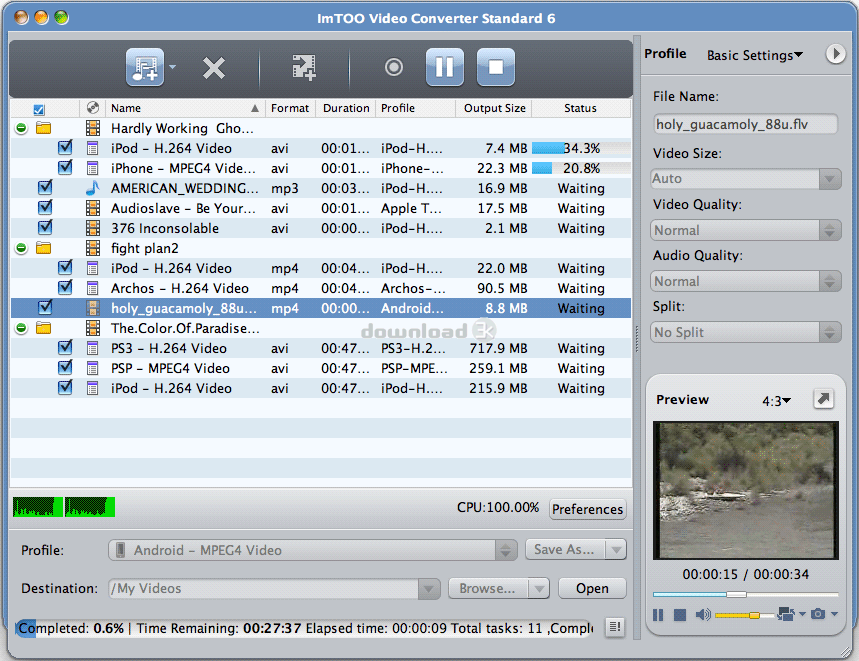859x661 pixels.
Task: Toggle the select-all checkbox in list header
Action: tap(38, 109)
